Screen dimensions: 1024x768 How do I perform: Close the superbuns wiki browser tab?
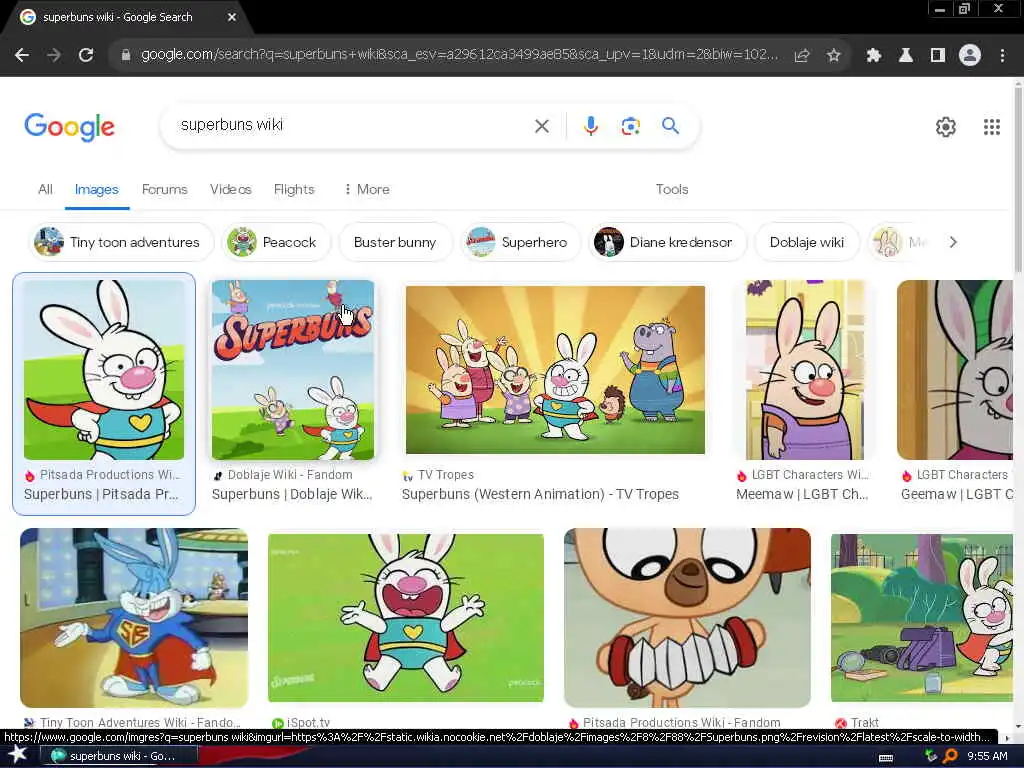click(232, 18)
